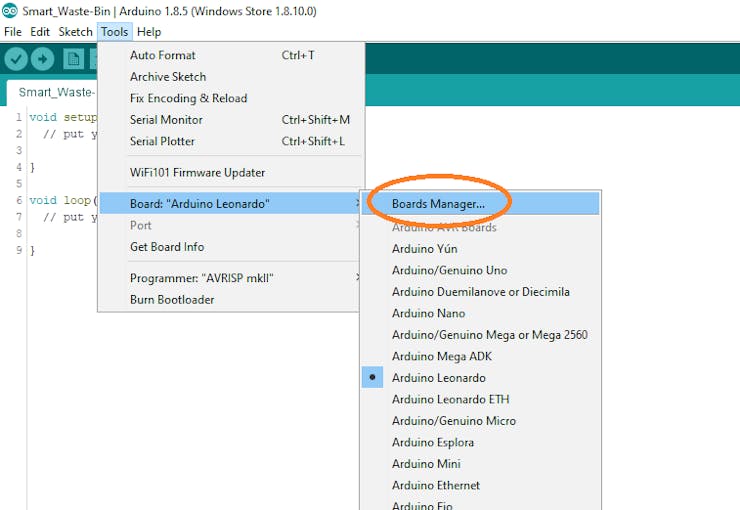This screenshot has height=510, width=740.
Task: Click the disabled Port submenu entry
Action: click(x=231, y=225)
